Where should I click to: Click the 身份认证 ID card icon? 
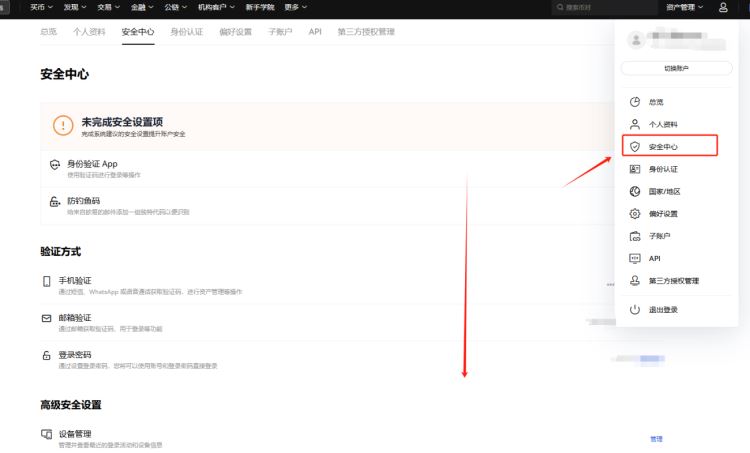pos(634,169)
